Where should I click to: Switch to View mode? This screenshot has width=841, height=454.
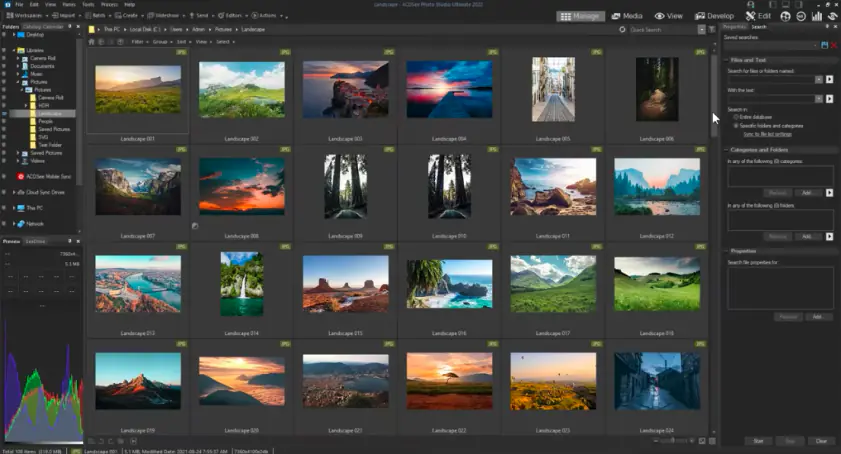(669, 16)
